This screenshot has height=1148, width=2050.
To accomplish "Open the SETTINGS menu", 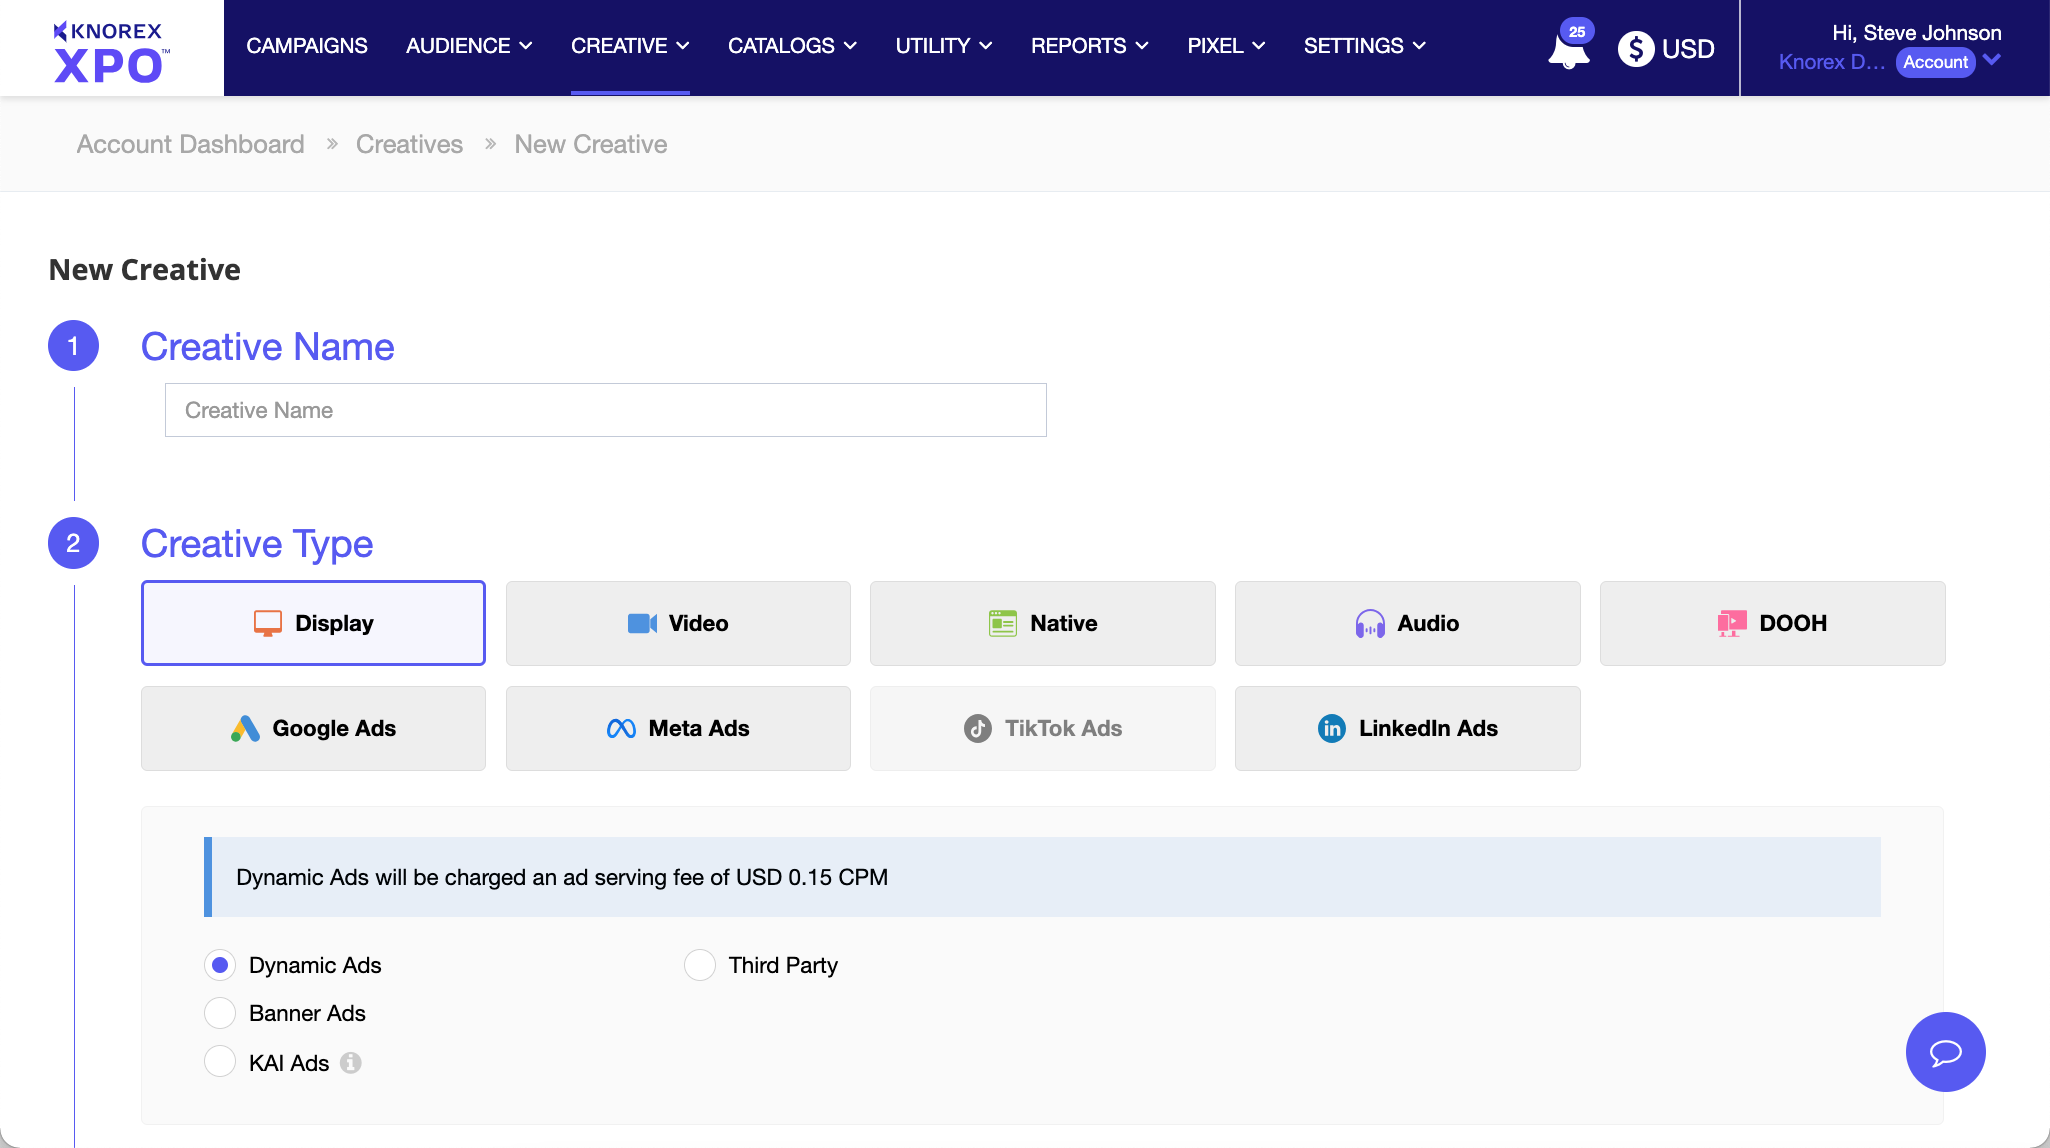I will point(1364,46).
